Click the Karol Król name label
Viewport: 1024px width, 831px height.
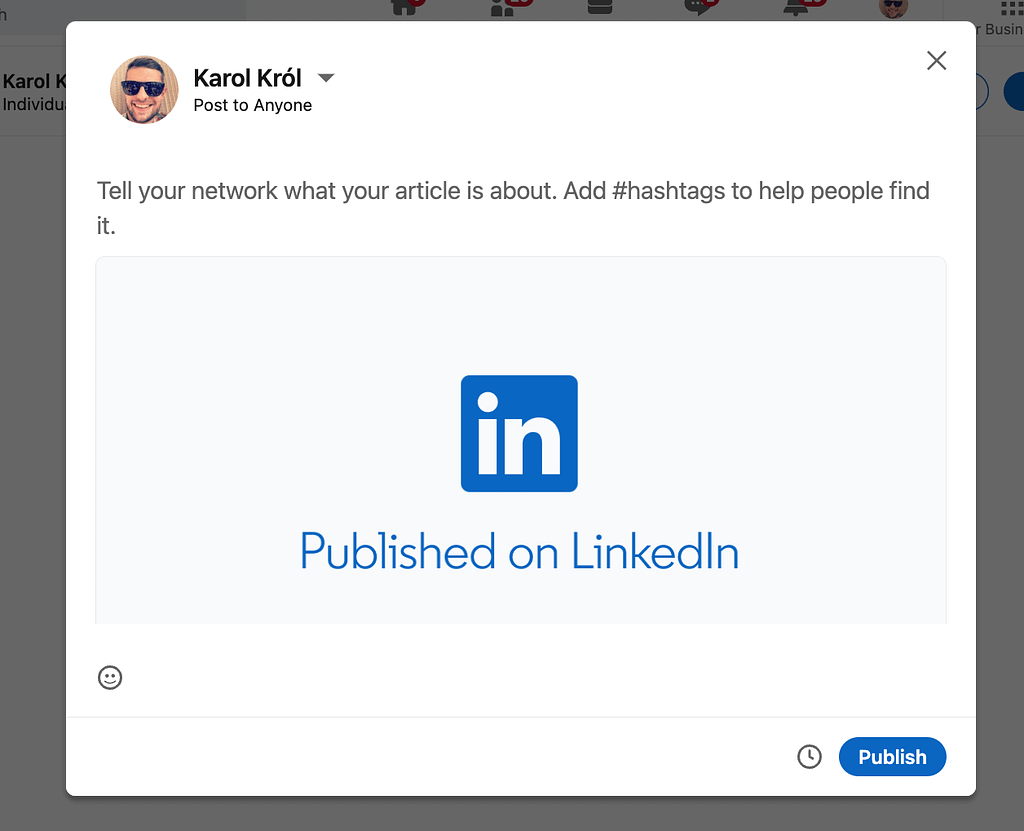247,77
